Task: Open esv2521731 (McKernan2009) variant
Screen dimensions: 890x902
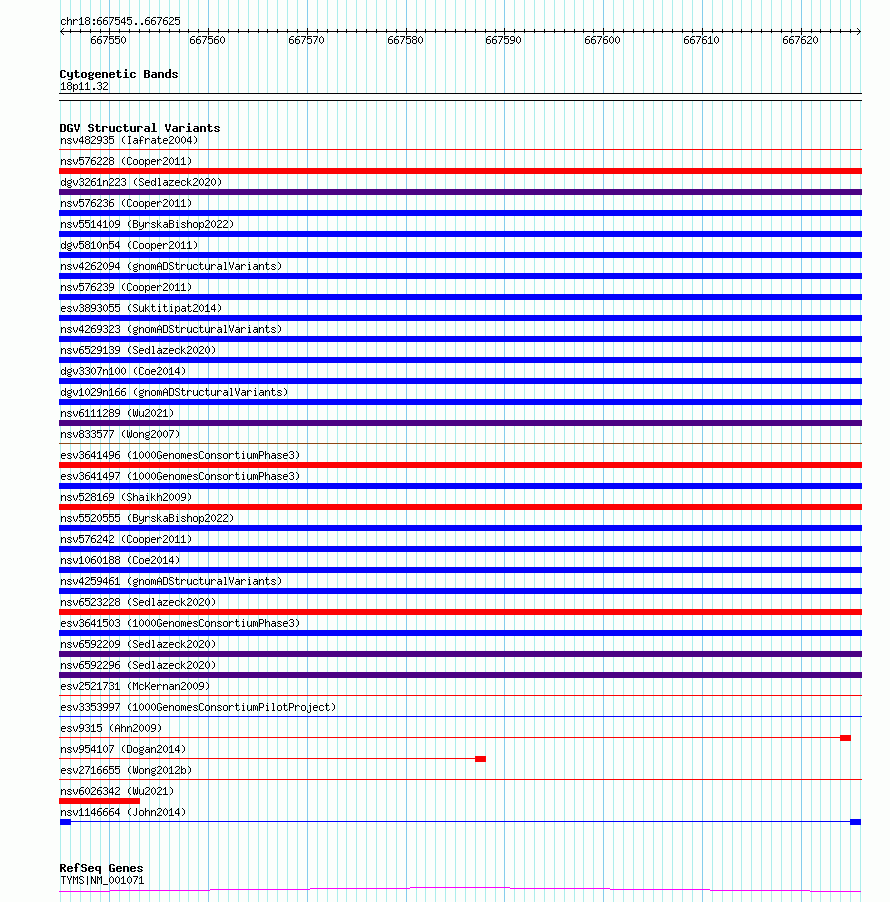Action: coord(135,686)
